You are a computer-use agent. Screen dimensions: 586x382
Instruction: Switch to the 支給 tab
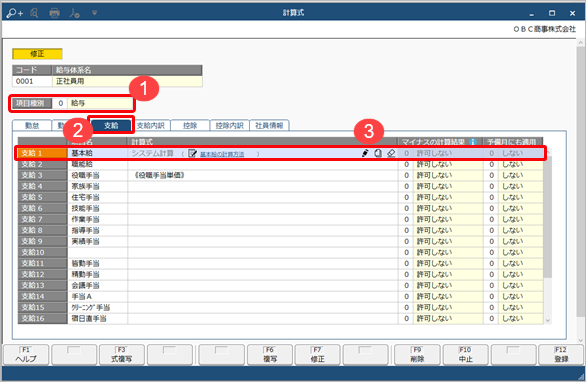click(x=111, y=126)
